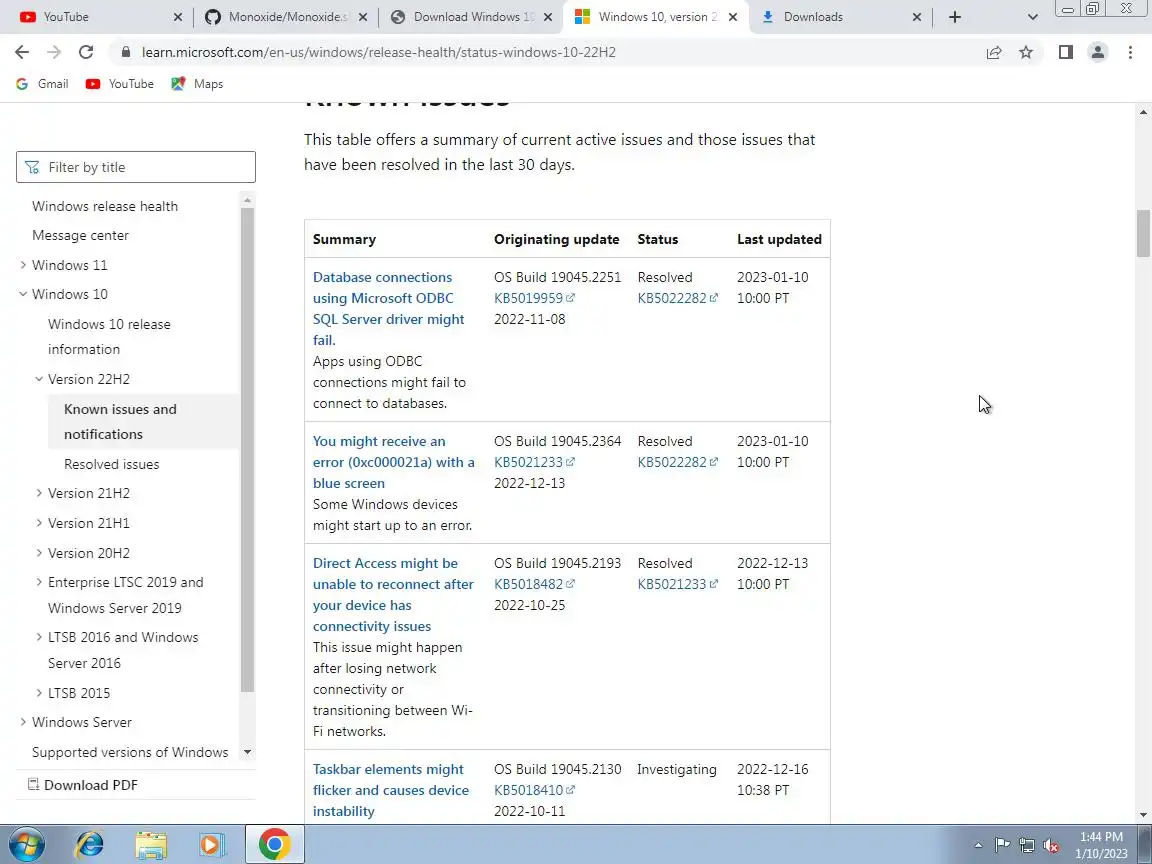Open KB5019959 originating update link
The height and width of the screenshot is (864, 1152).
[534, 298]
